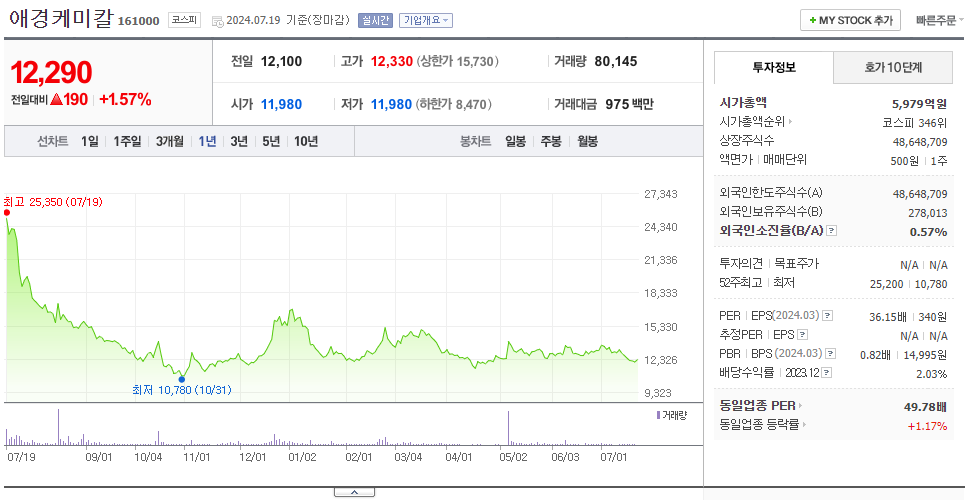This screenshot has height=500, width=968.
Task: Collapse the chart panel with bottom chevron
Action: [354, 492]
